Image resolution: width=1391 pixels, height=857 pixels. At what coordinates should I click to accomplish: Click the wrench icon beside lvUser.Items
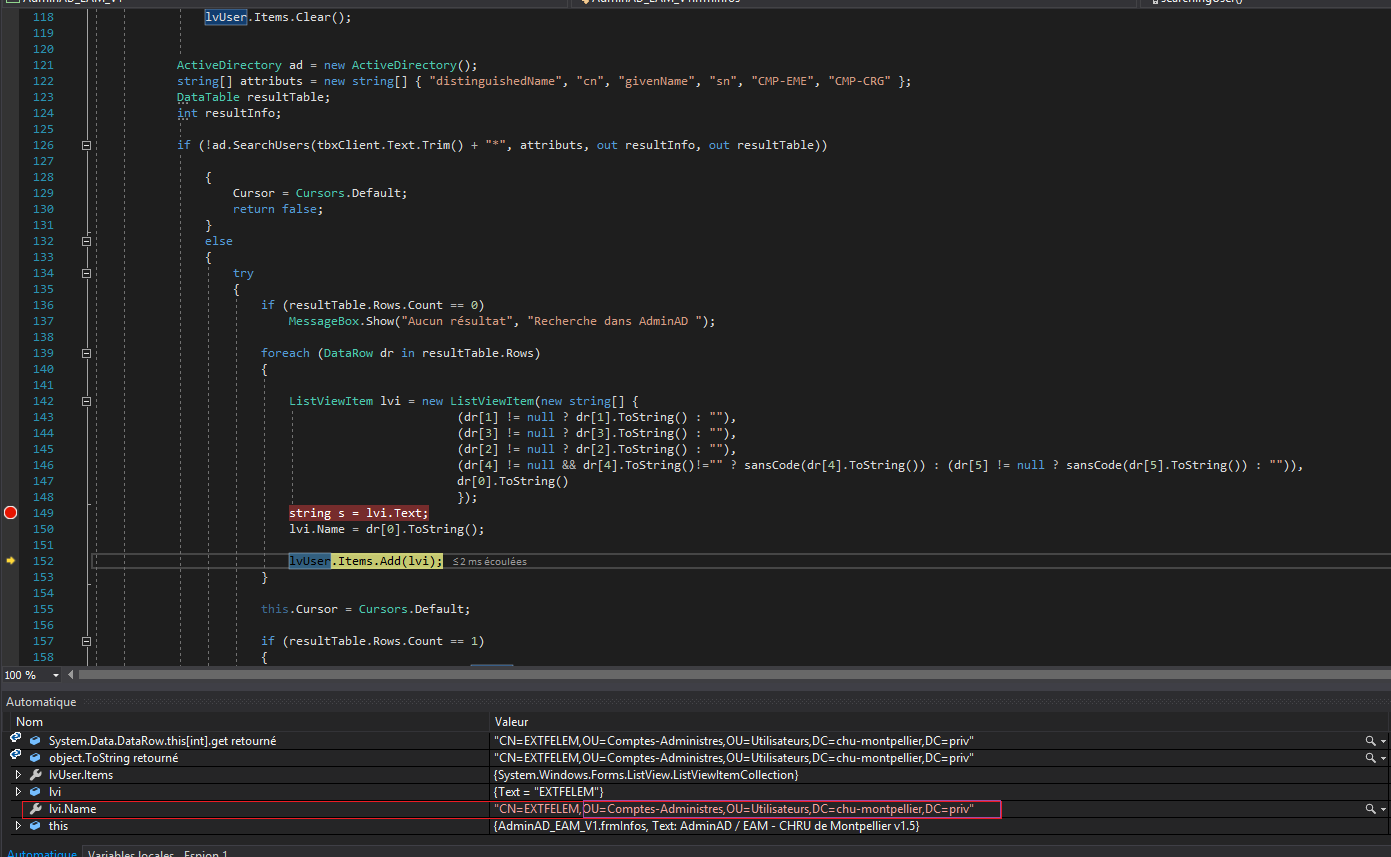coord(36,775)
